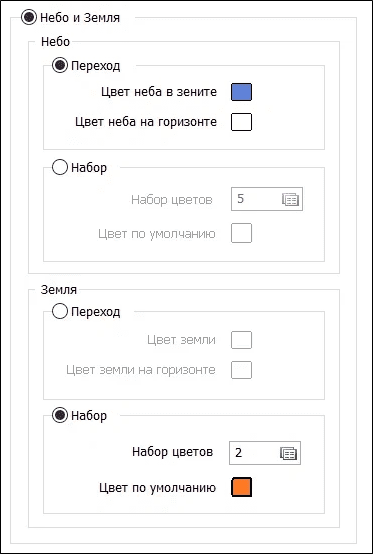The width and height of the screenshot is (373, 554).
Task: Click the disabled Цвет по умолчанию swatch under Небо
Action: [241, 233]
